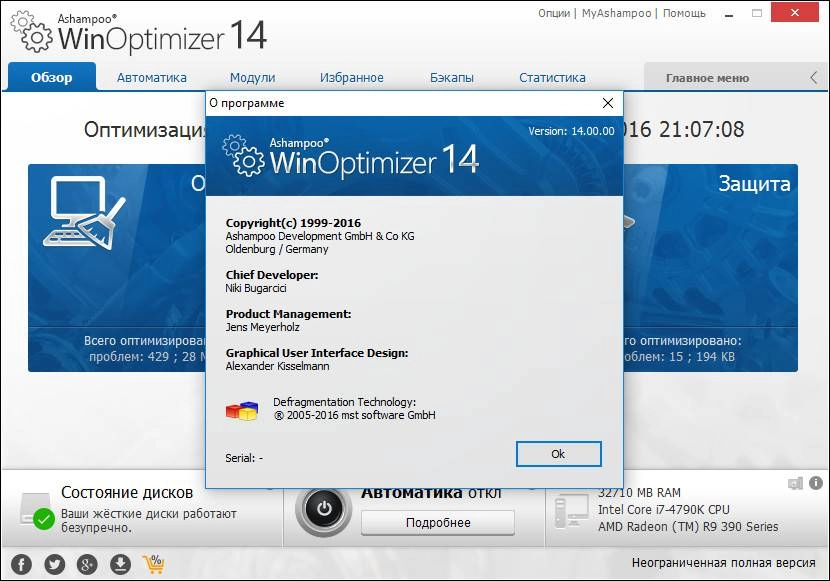Open the Обзор tab
830x581 pixels.
pos(51,77)
